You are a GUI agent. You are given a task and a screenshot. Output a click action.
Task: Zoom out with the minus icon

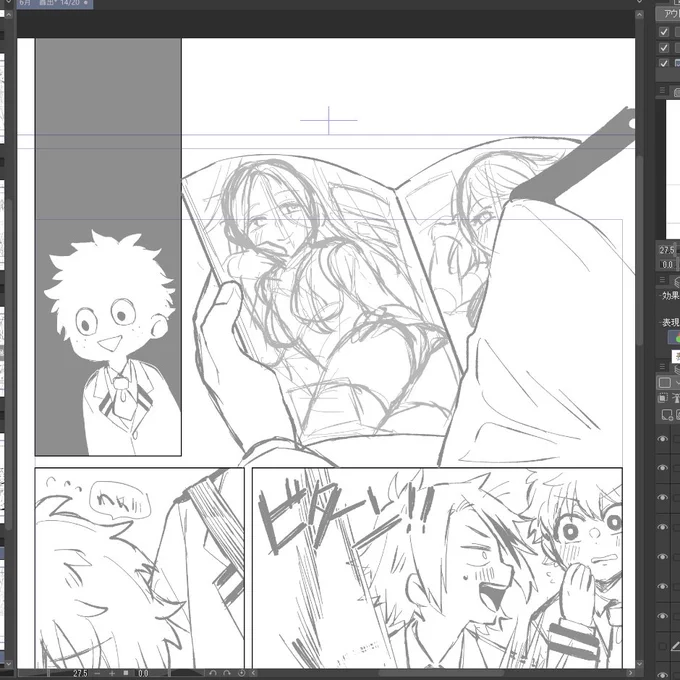pyautogui.click(x=97, y=673)
